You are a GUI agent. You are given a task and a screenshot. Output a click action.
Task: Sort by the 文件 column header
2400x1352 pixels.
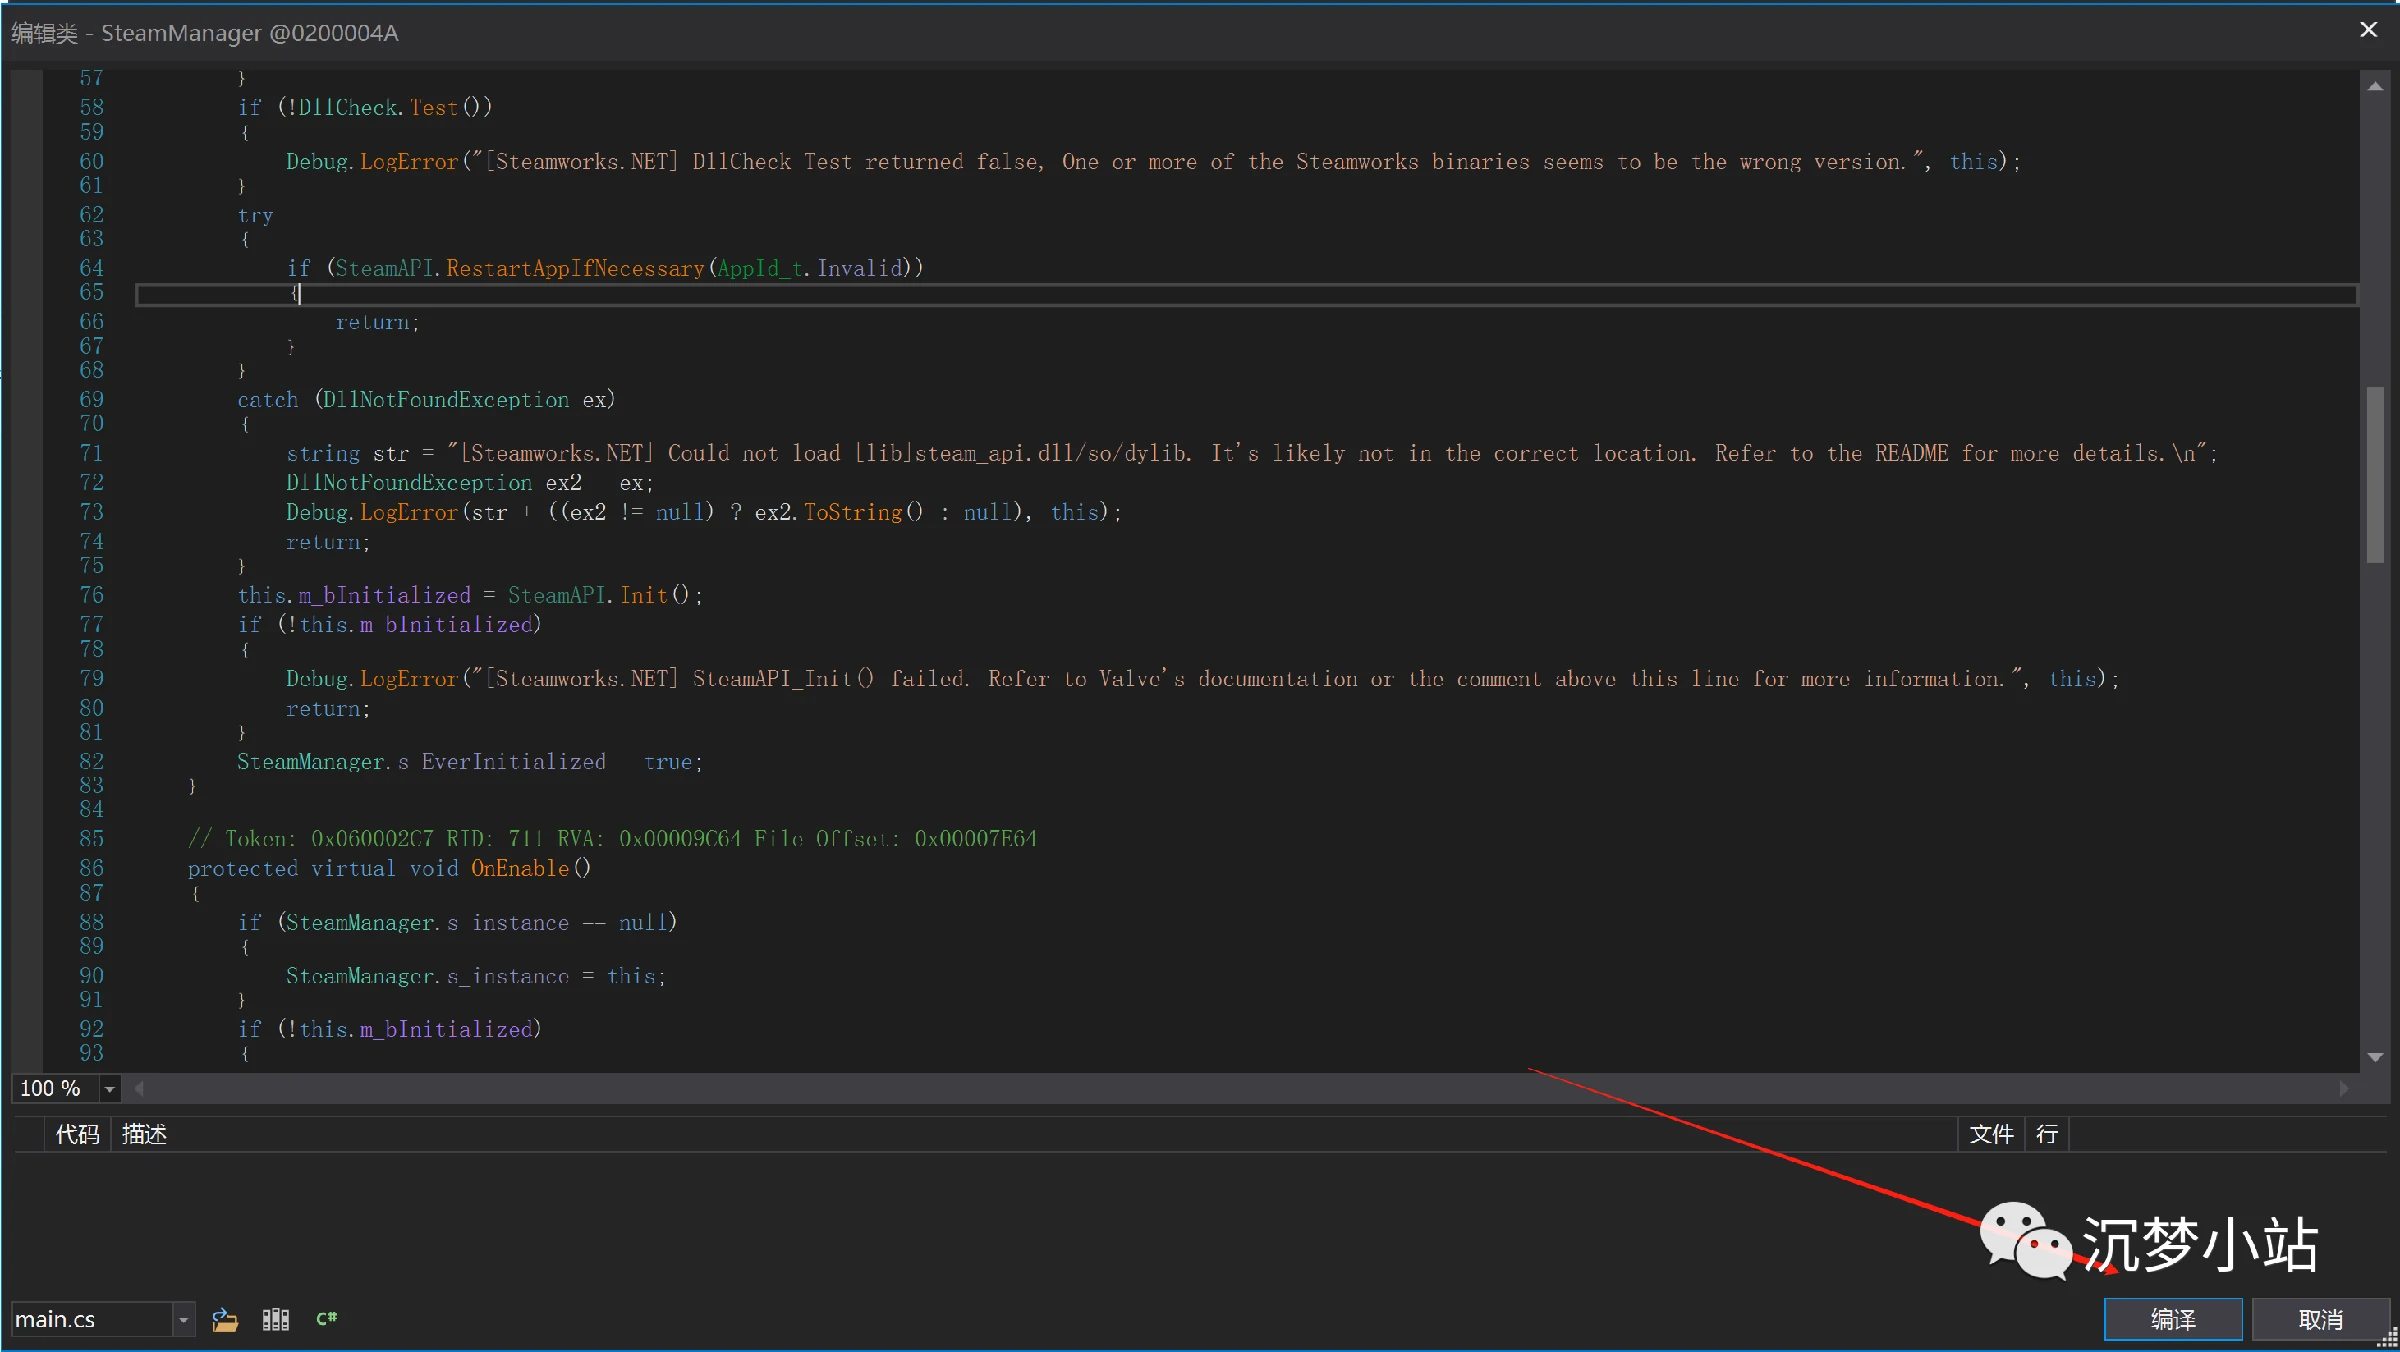point(1991,1134)
